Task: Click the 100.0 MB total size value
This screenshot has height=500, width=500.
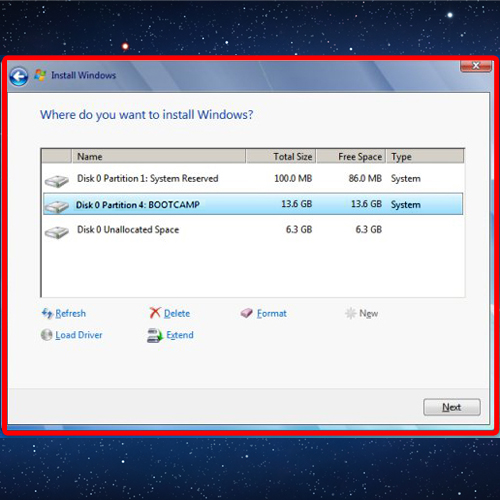Action: click(x=293, y=178)
